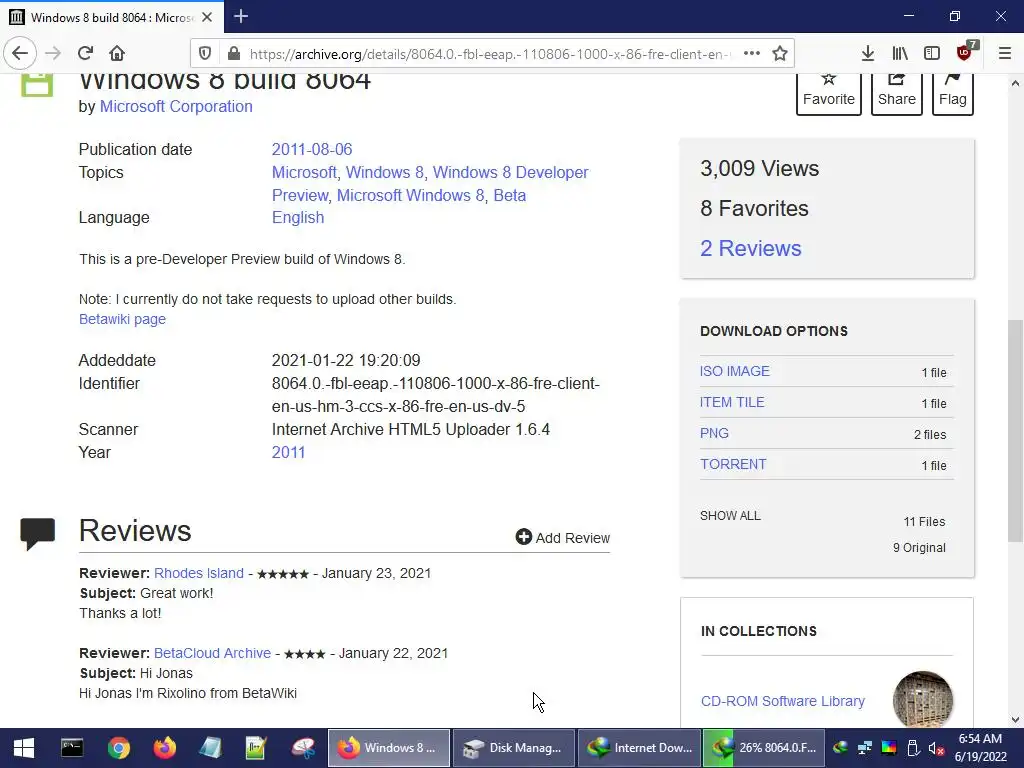Open the year 2011 link
Image resolution: width=1024 pixels, height=768 pixels.
coord(288,453)
